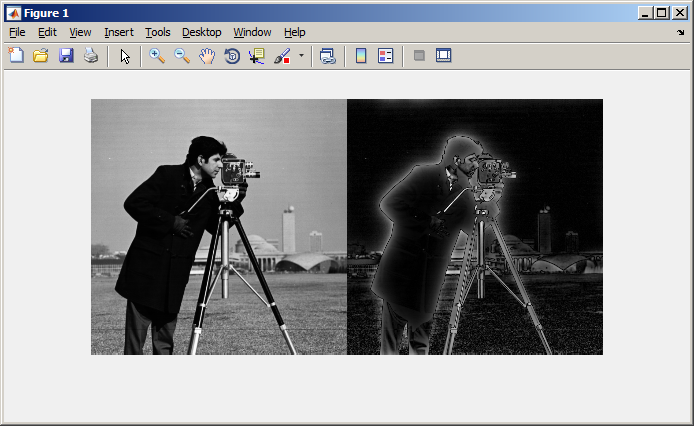This screenshot has width=694, height=426.
Task: Click the Show Plot Tools and Dock Figure icon
Action: (x=444, y=56)
